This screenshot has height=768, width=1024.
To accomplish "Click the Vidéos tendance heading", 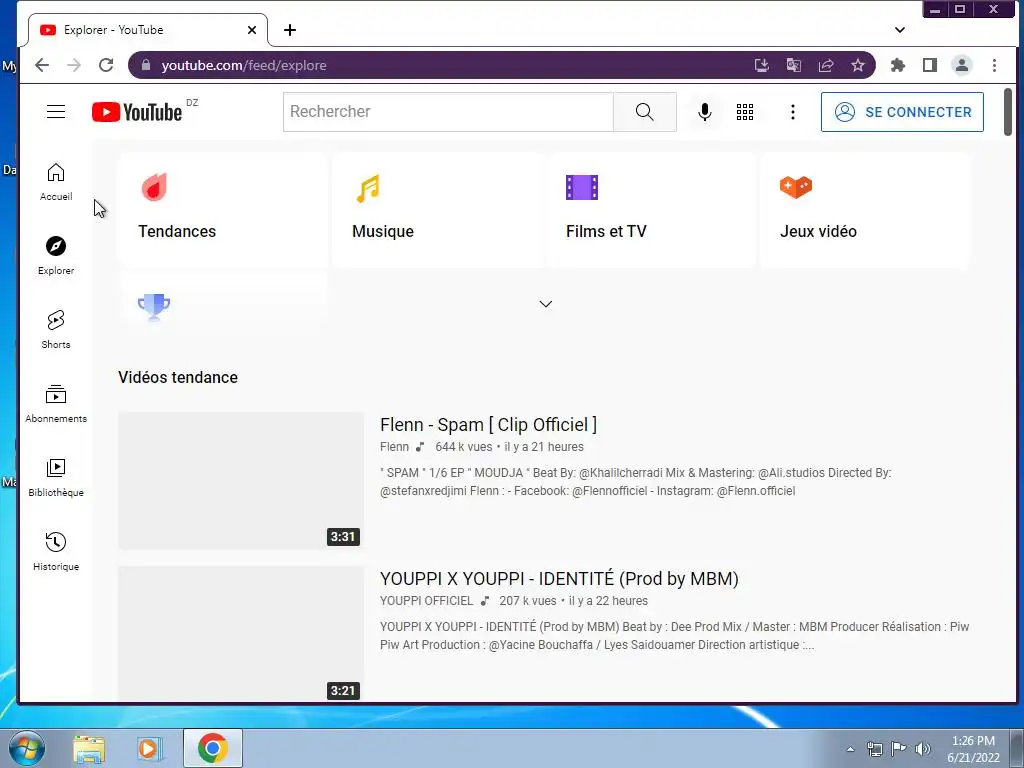I will tap(178, 377).
